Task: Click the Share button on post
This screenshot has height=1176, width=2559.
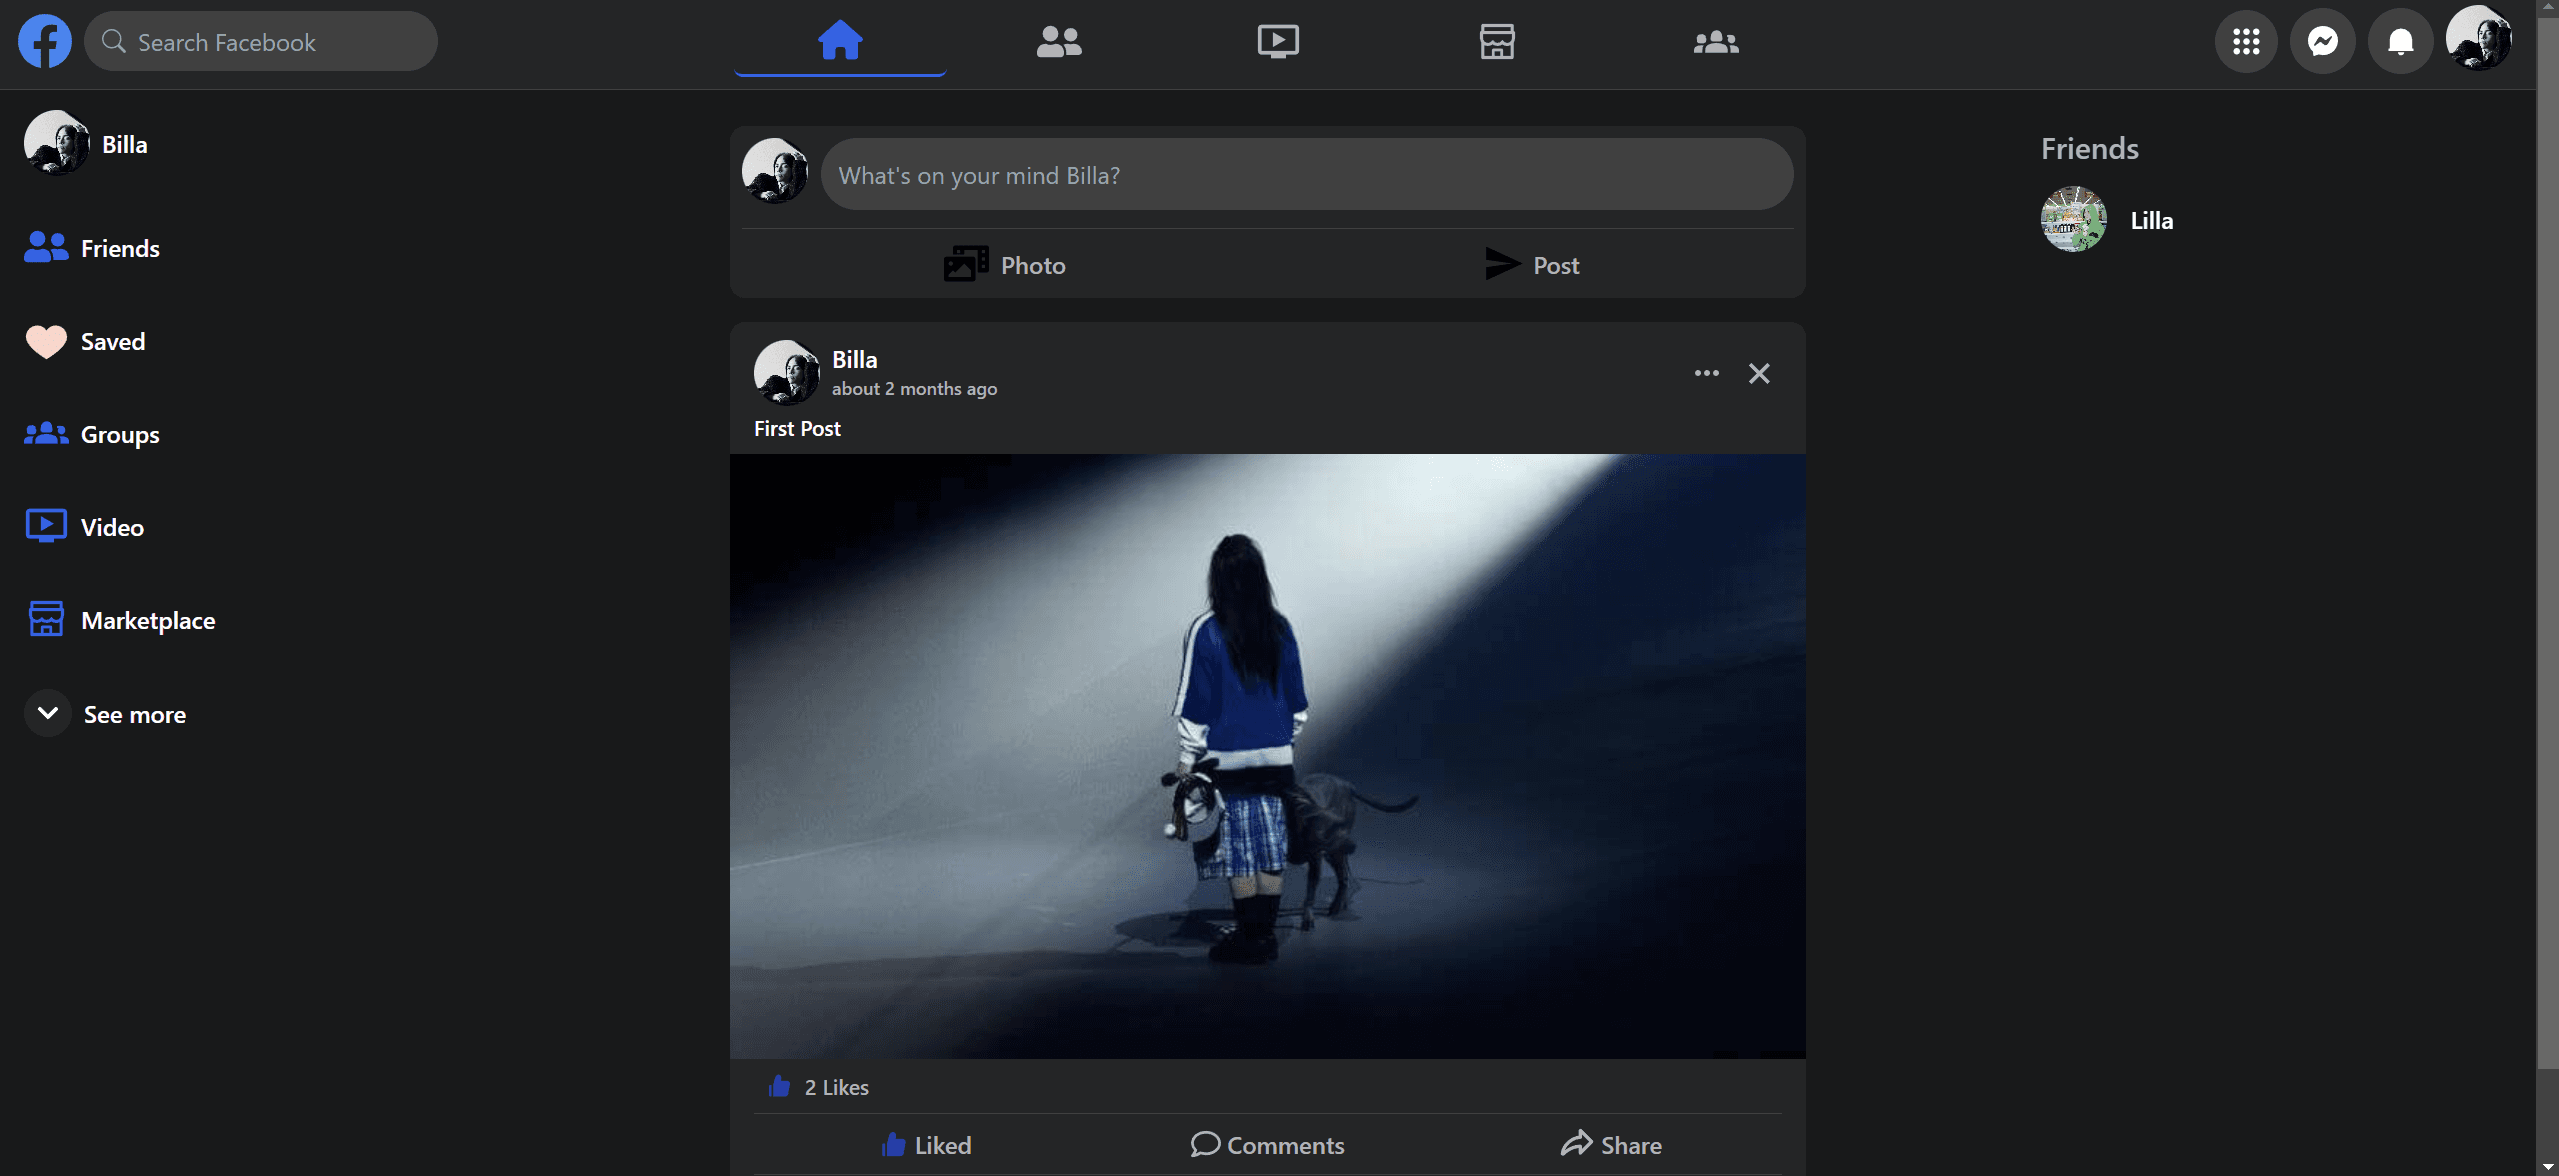Action: point(1611,1145)
